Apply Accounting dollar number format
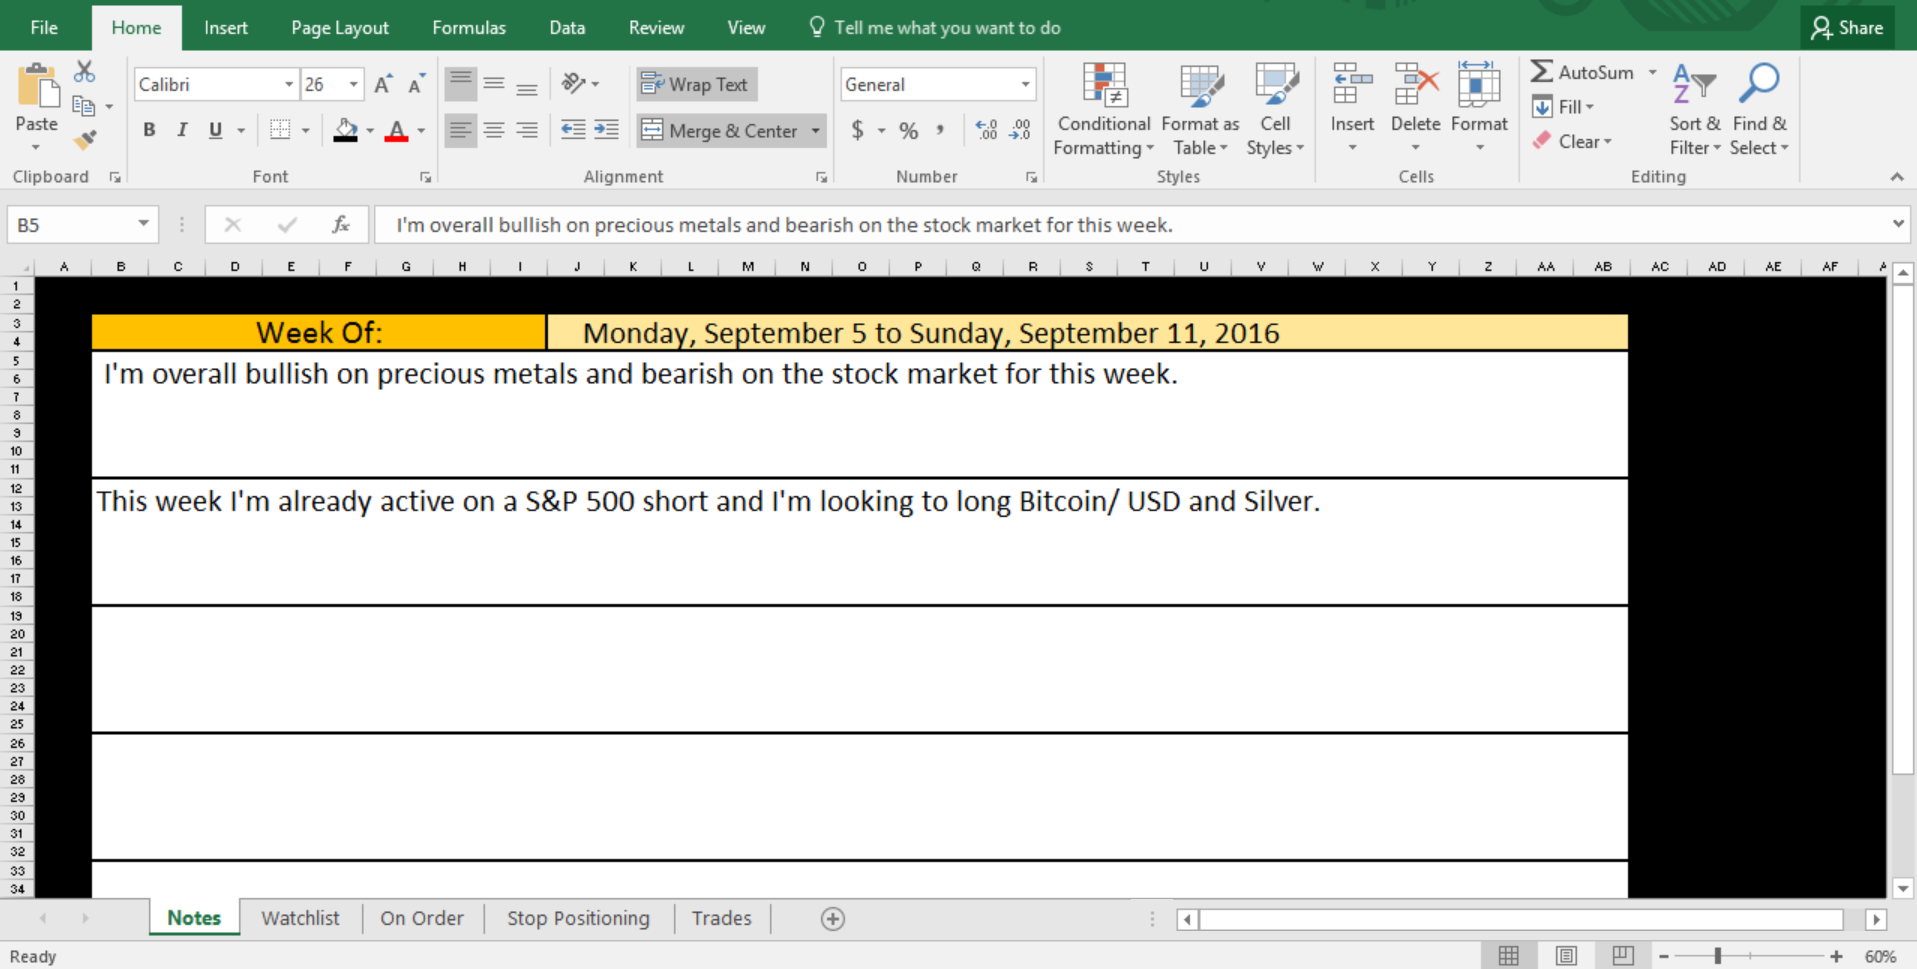The image size is (1917, 969). [x=858, y=130]
